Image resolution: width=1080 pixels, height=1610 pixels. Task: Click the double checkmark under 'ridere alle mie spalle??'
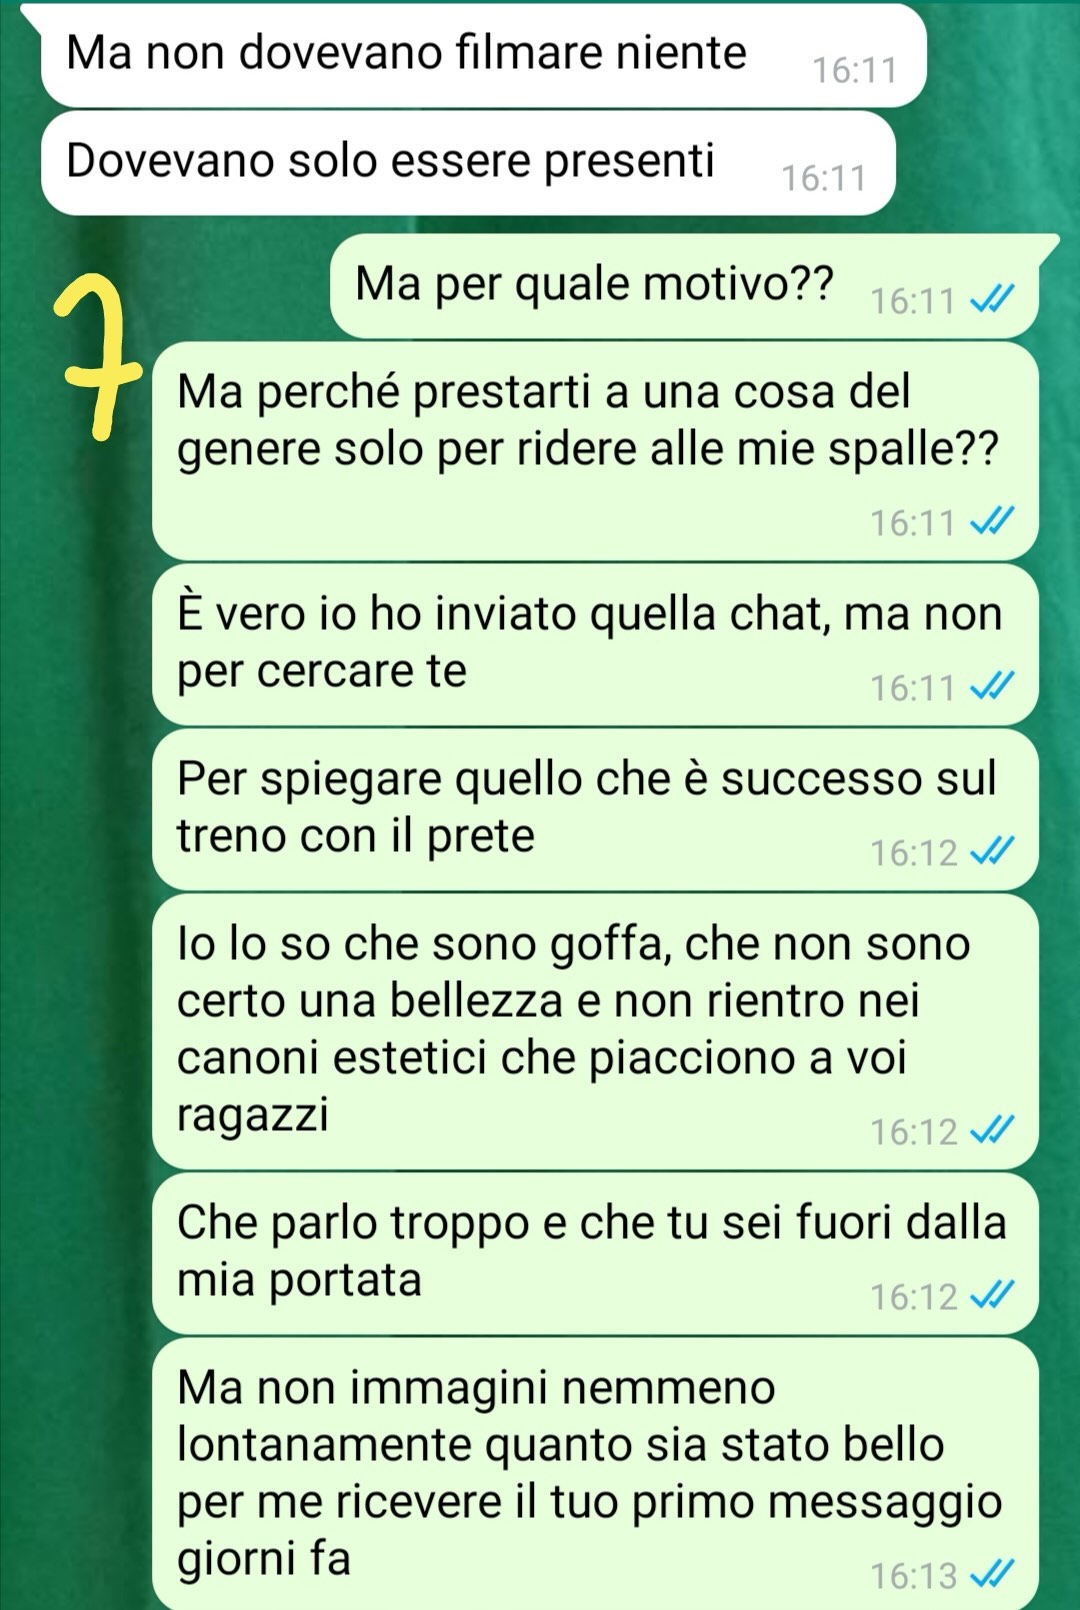pos(993,522)
